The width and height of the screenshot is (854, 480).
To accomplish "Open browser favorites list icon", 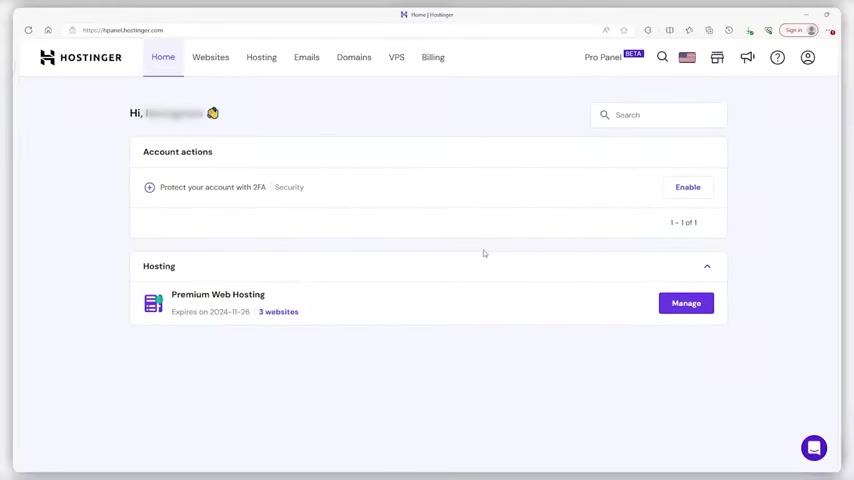I will (x=690, y=30).
